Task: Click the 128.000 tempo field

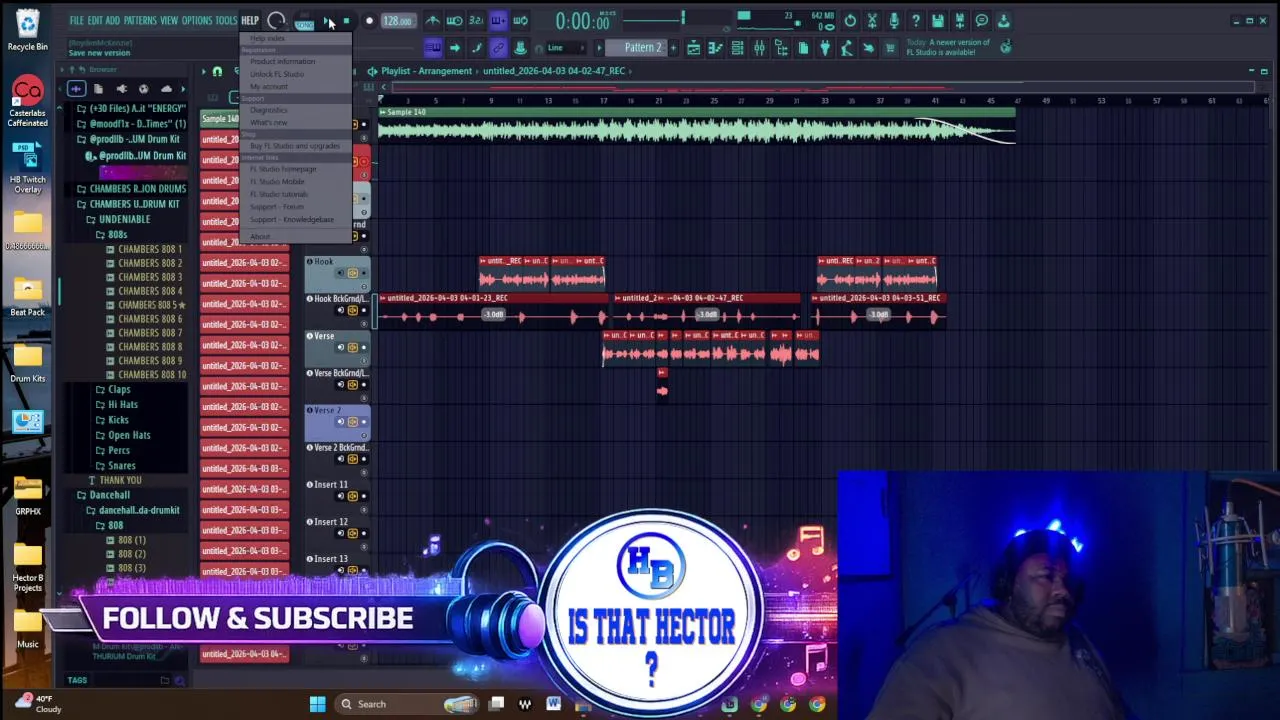Action: click(397, 21)
